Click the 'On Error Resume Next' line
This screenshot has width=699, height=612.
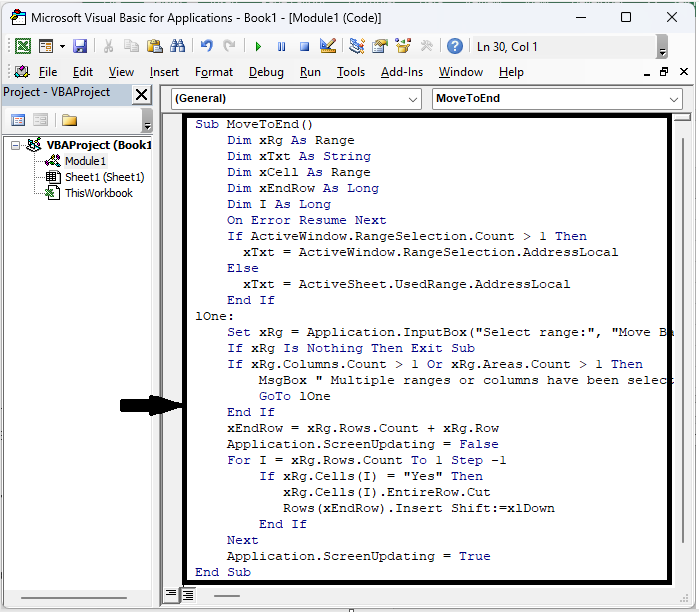[306, 220]
